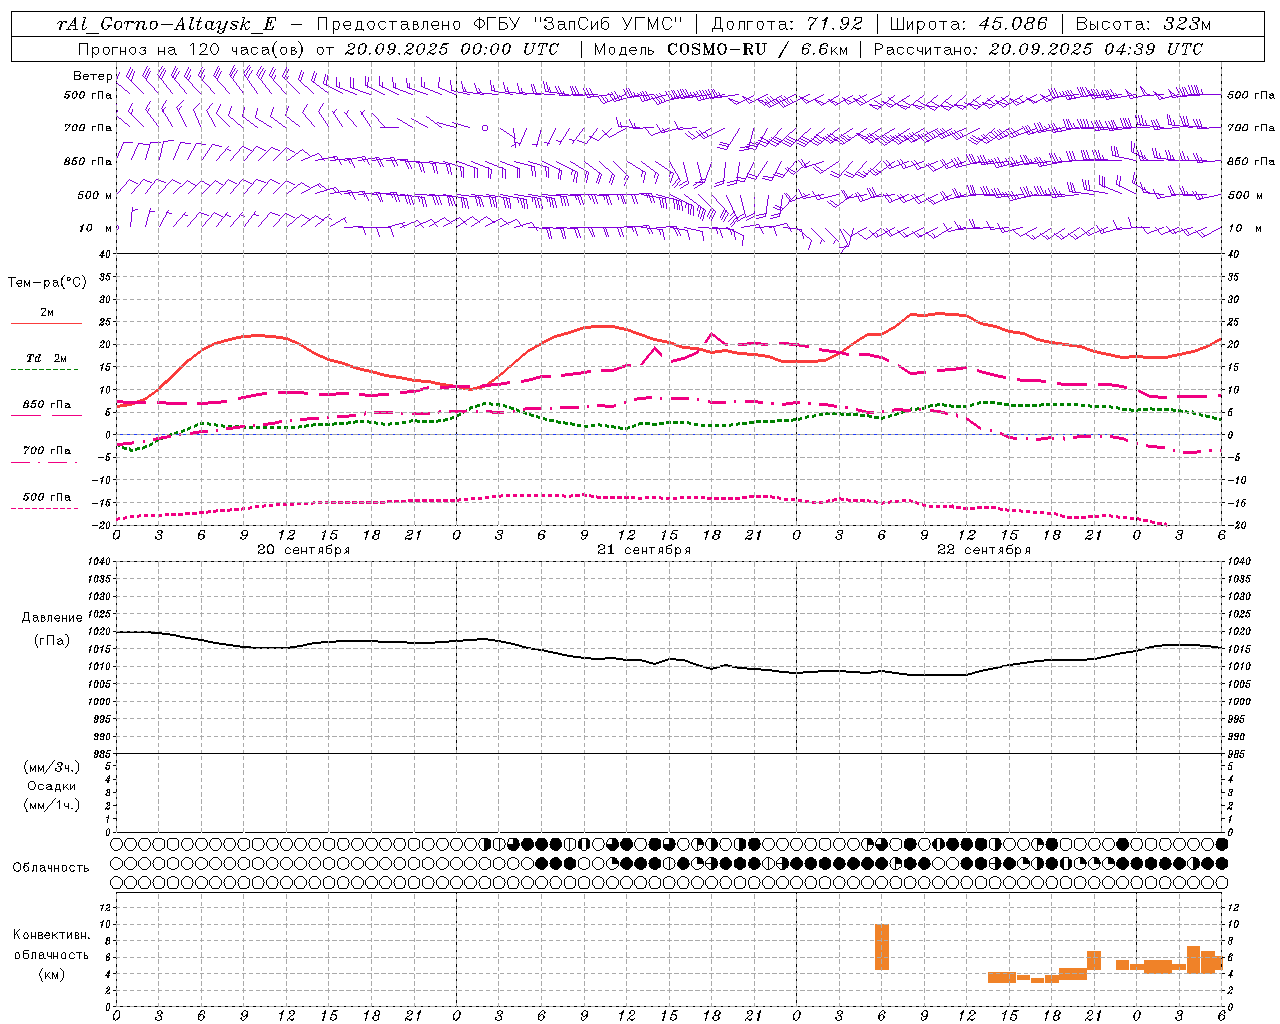Click the date label 21 сентября
Screen dimensions: 1280x1024
tap(643, 550)
